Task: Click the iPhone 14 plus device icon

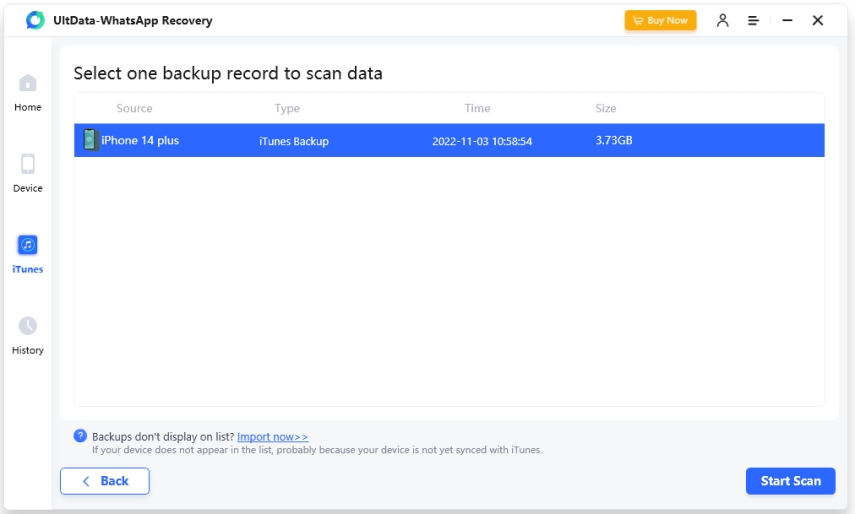Action: [89, 140]
